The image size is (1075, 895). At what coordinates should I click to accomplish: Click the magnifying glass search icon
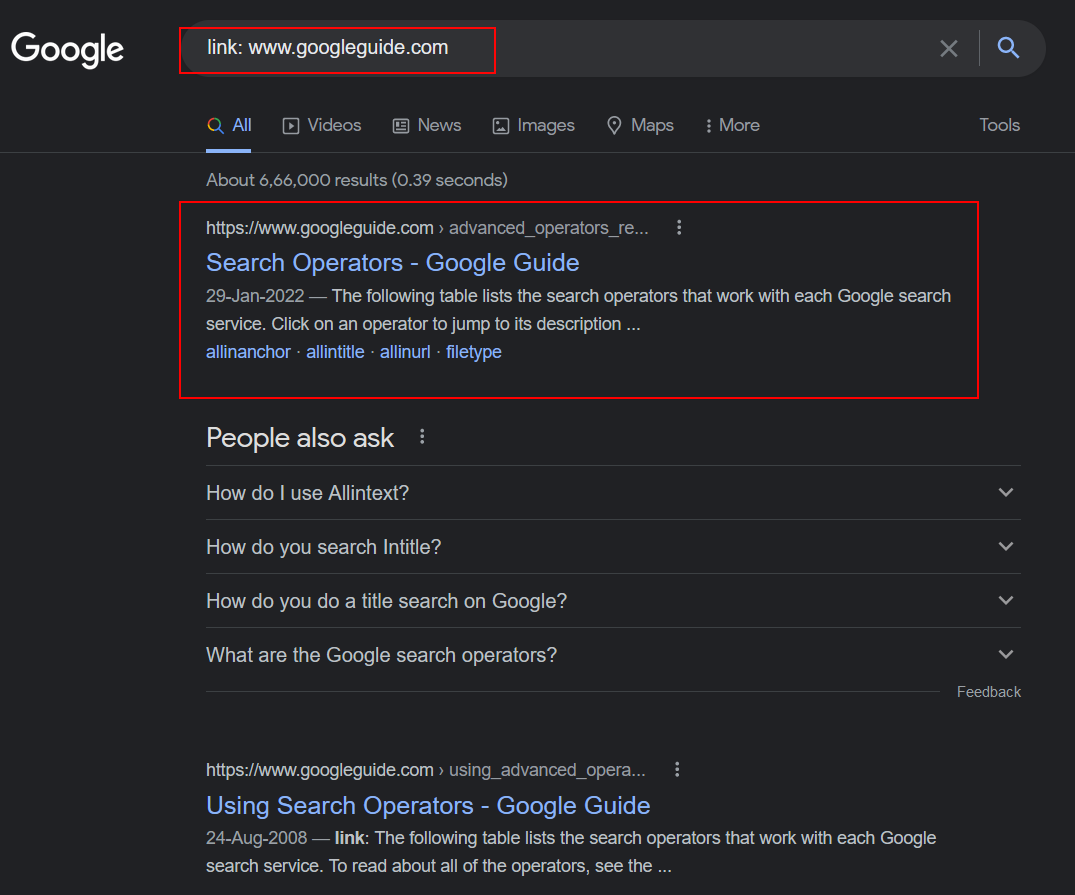point(1008,48)
